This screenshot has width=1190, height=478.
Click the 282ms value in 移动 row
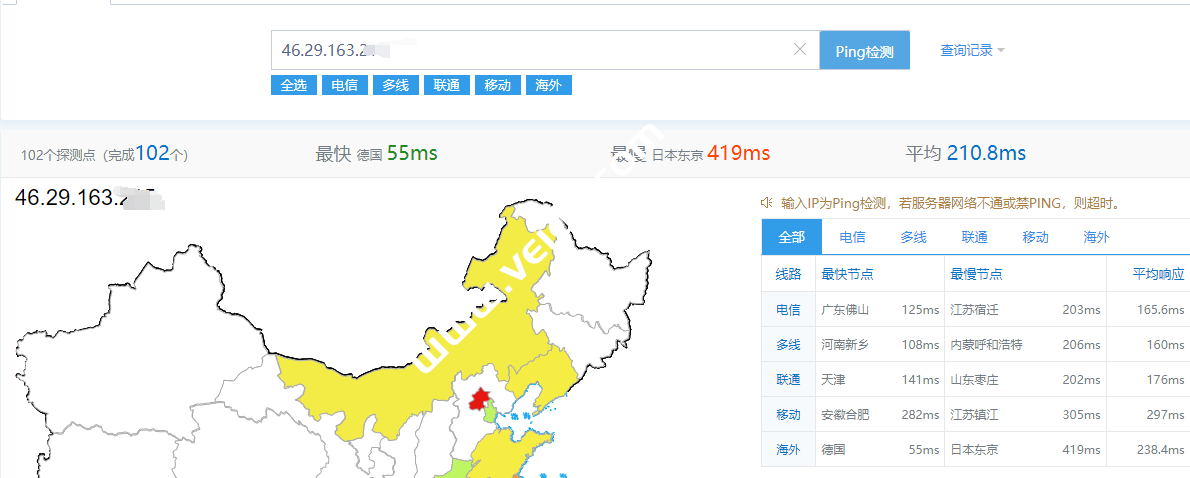921,414
